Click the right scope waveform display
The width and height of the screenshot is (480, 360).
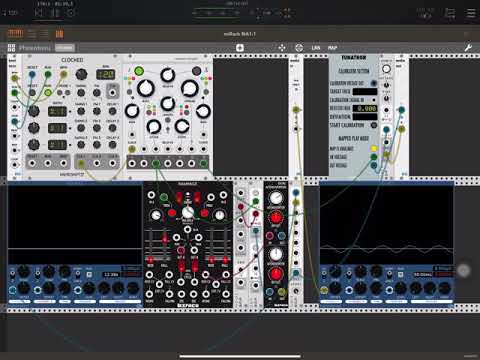387,225
